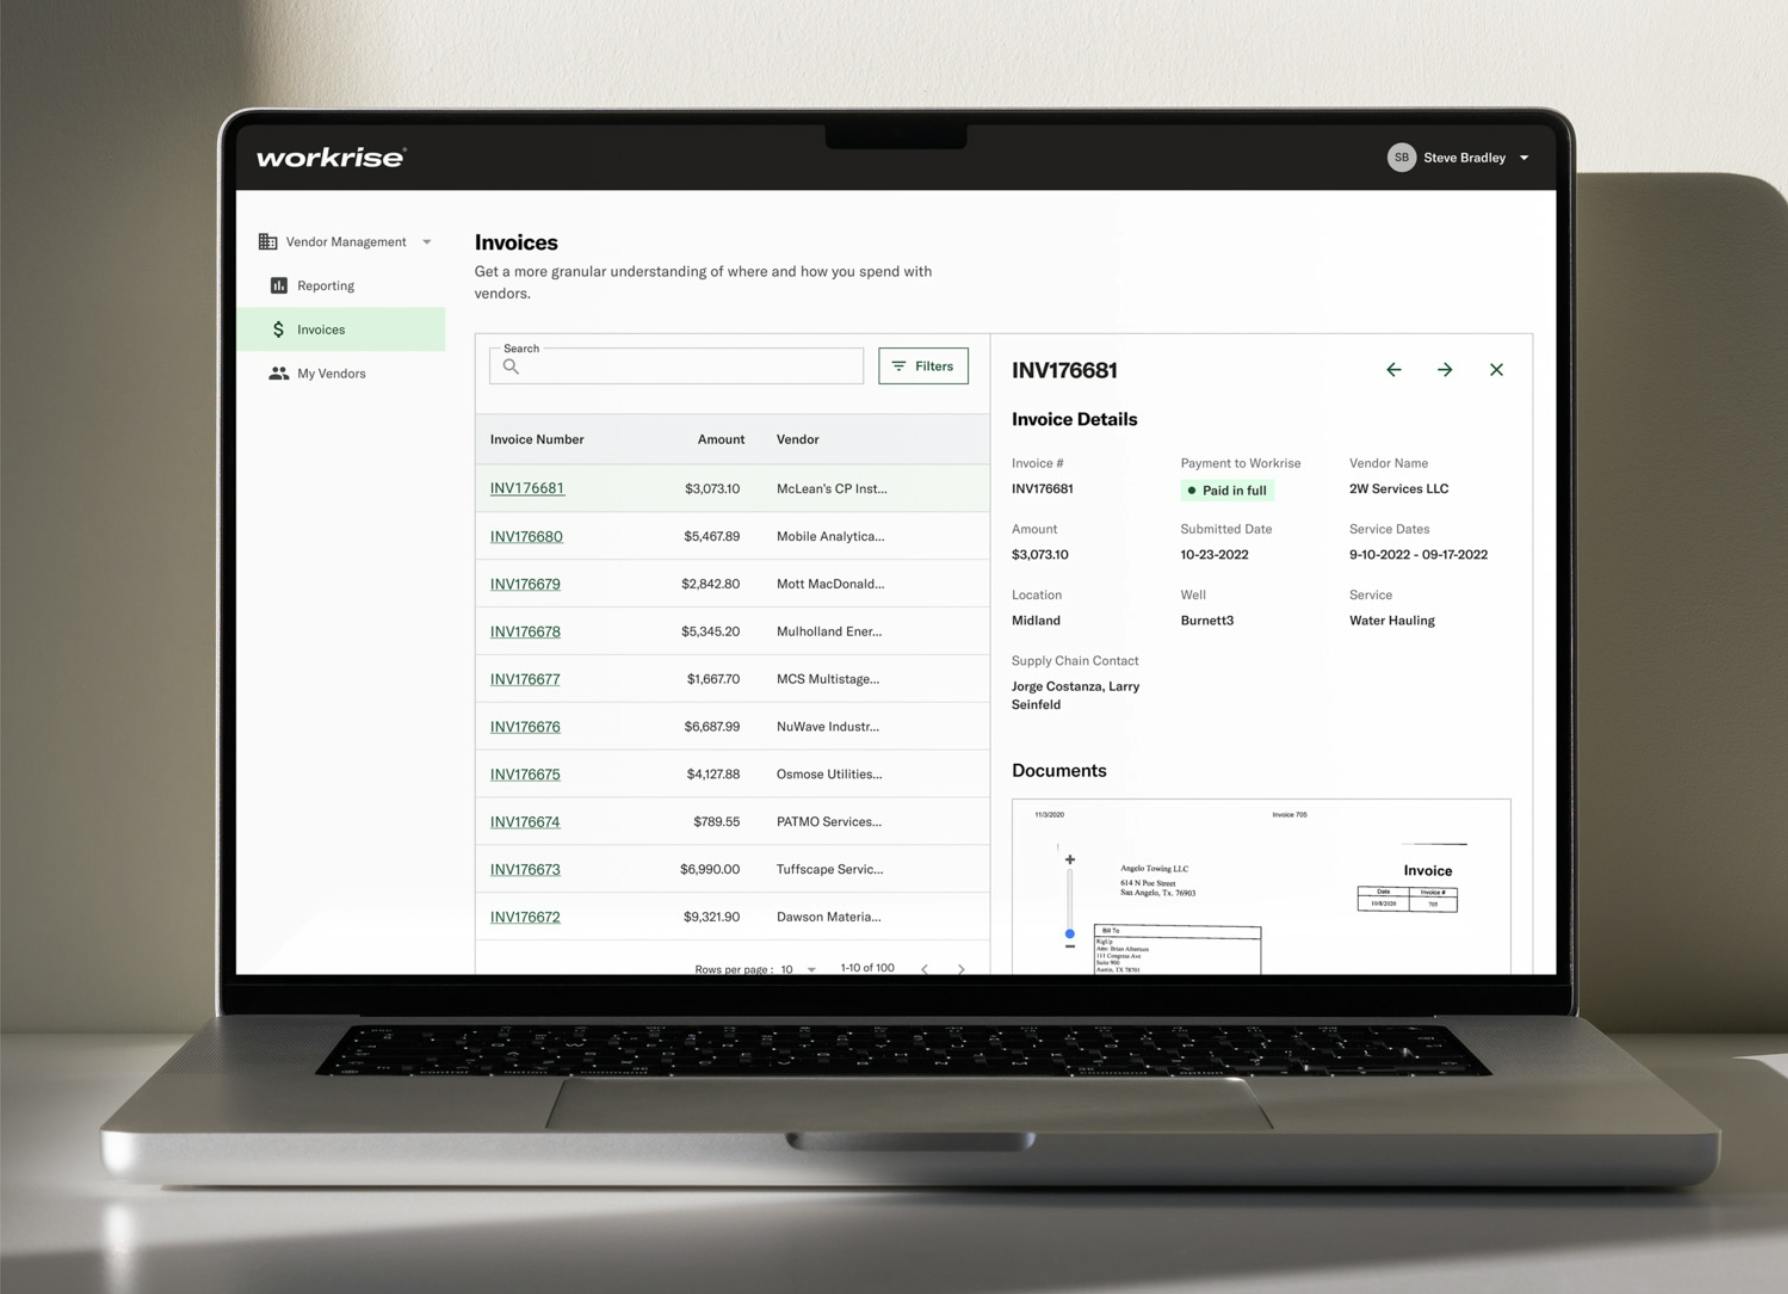
Task: Click the $1,667.70 amount cell
Action: (x=713, y=679)
